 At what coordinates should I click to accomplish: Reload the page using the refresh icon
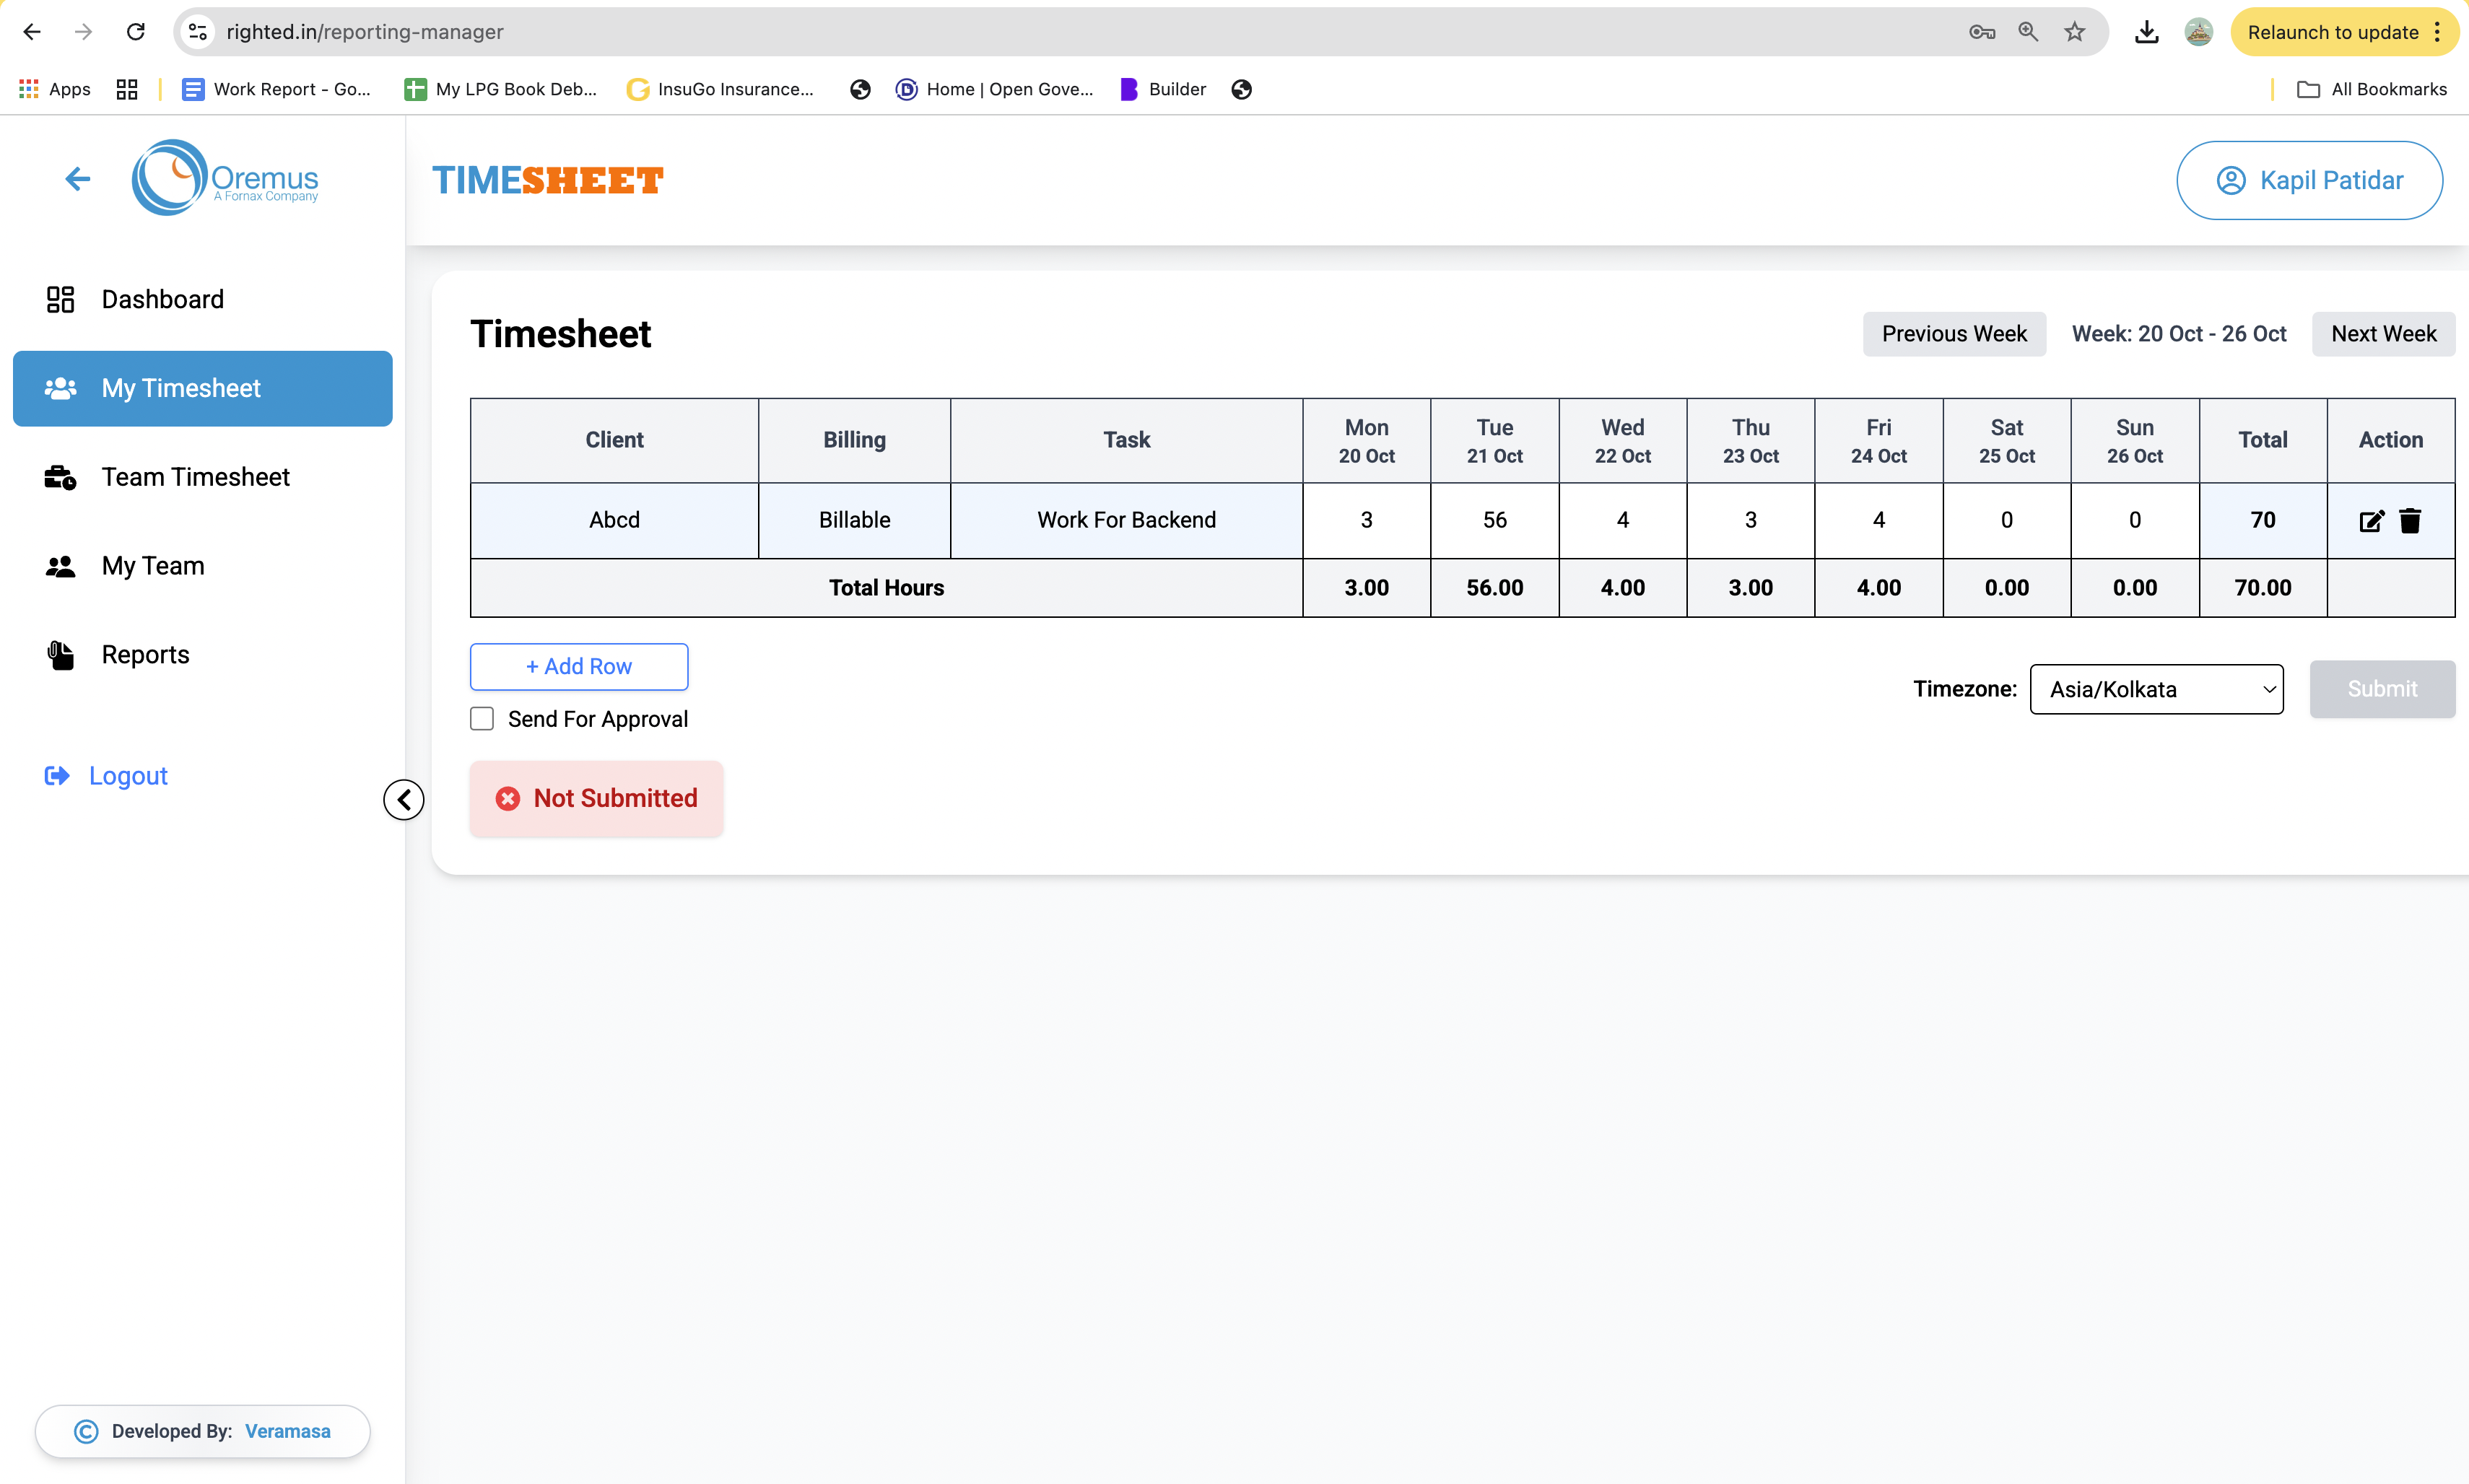pyautogui.click(x=136, y=32)
